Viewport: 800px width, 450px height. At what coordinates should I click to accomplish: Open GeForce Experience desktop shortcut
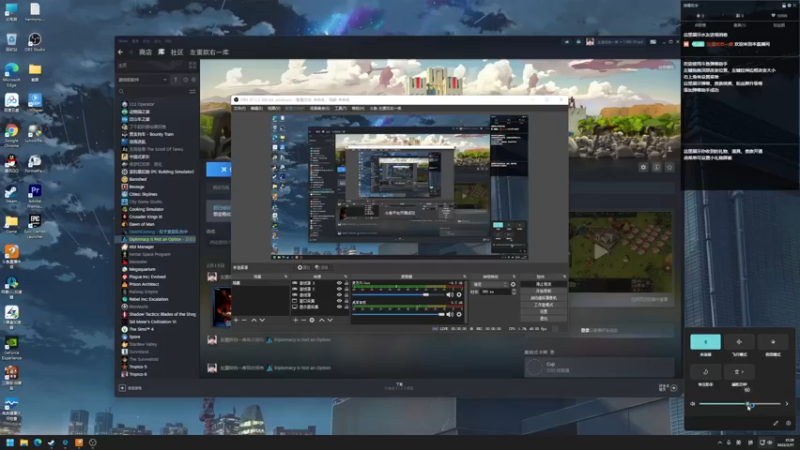click(11, 348)
